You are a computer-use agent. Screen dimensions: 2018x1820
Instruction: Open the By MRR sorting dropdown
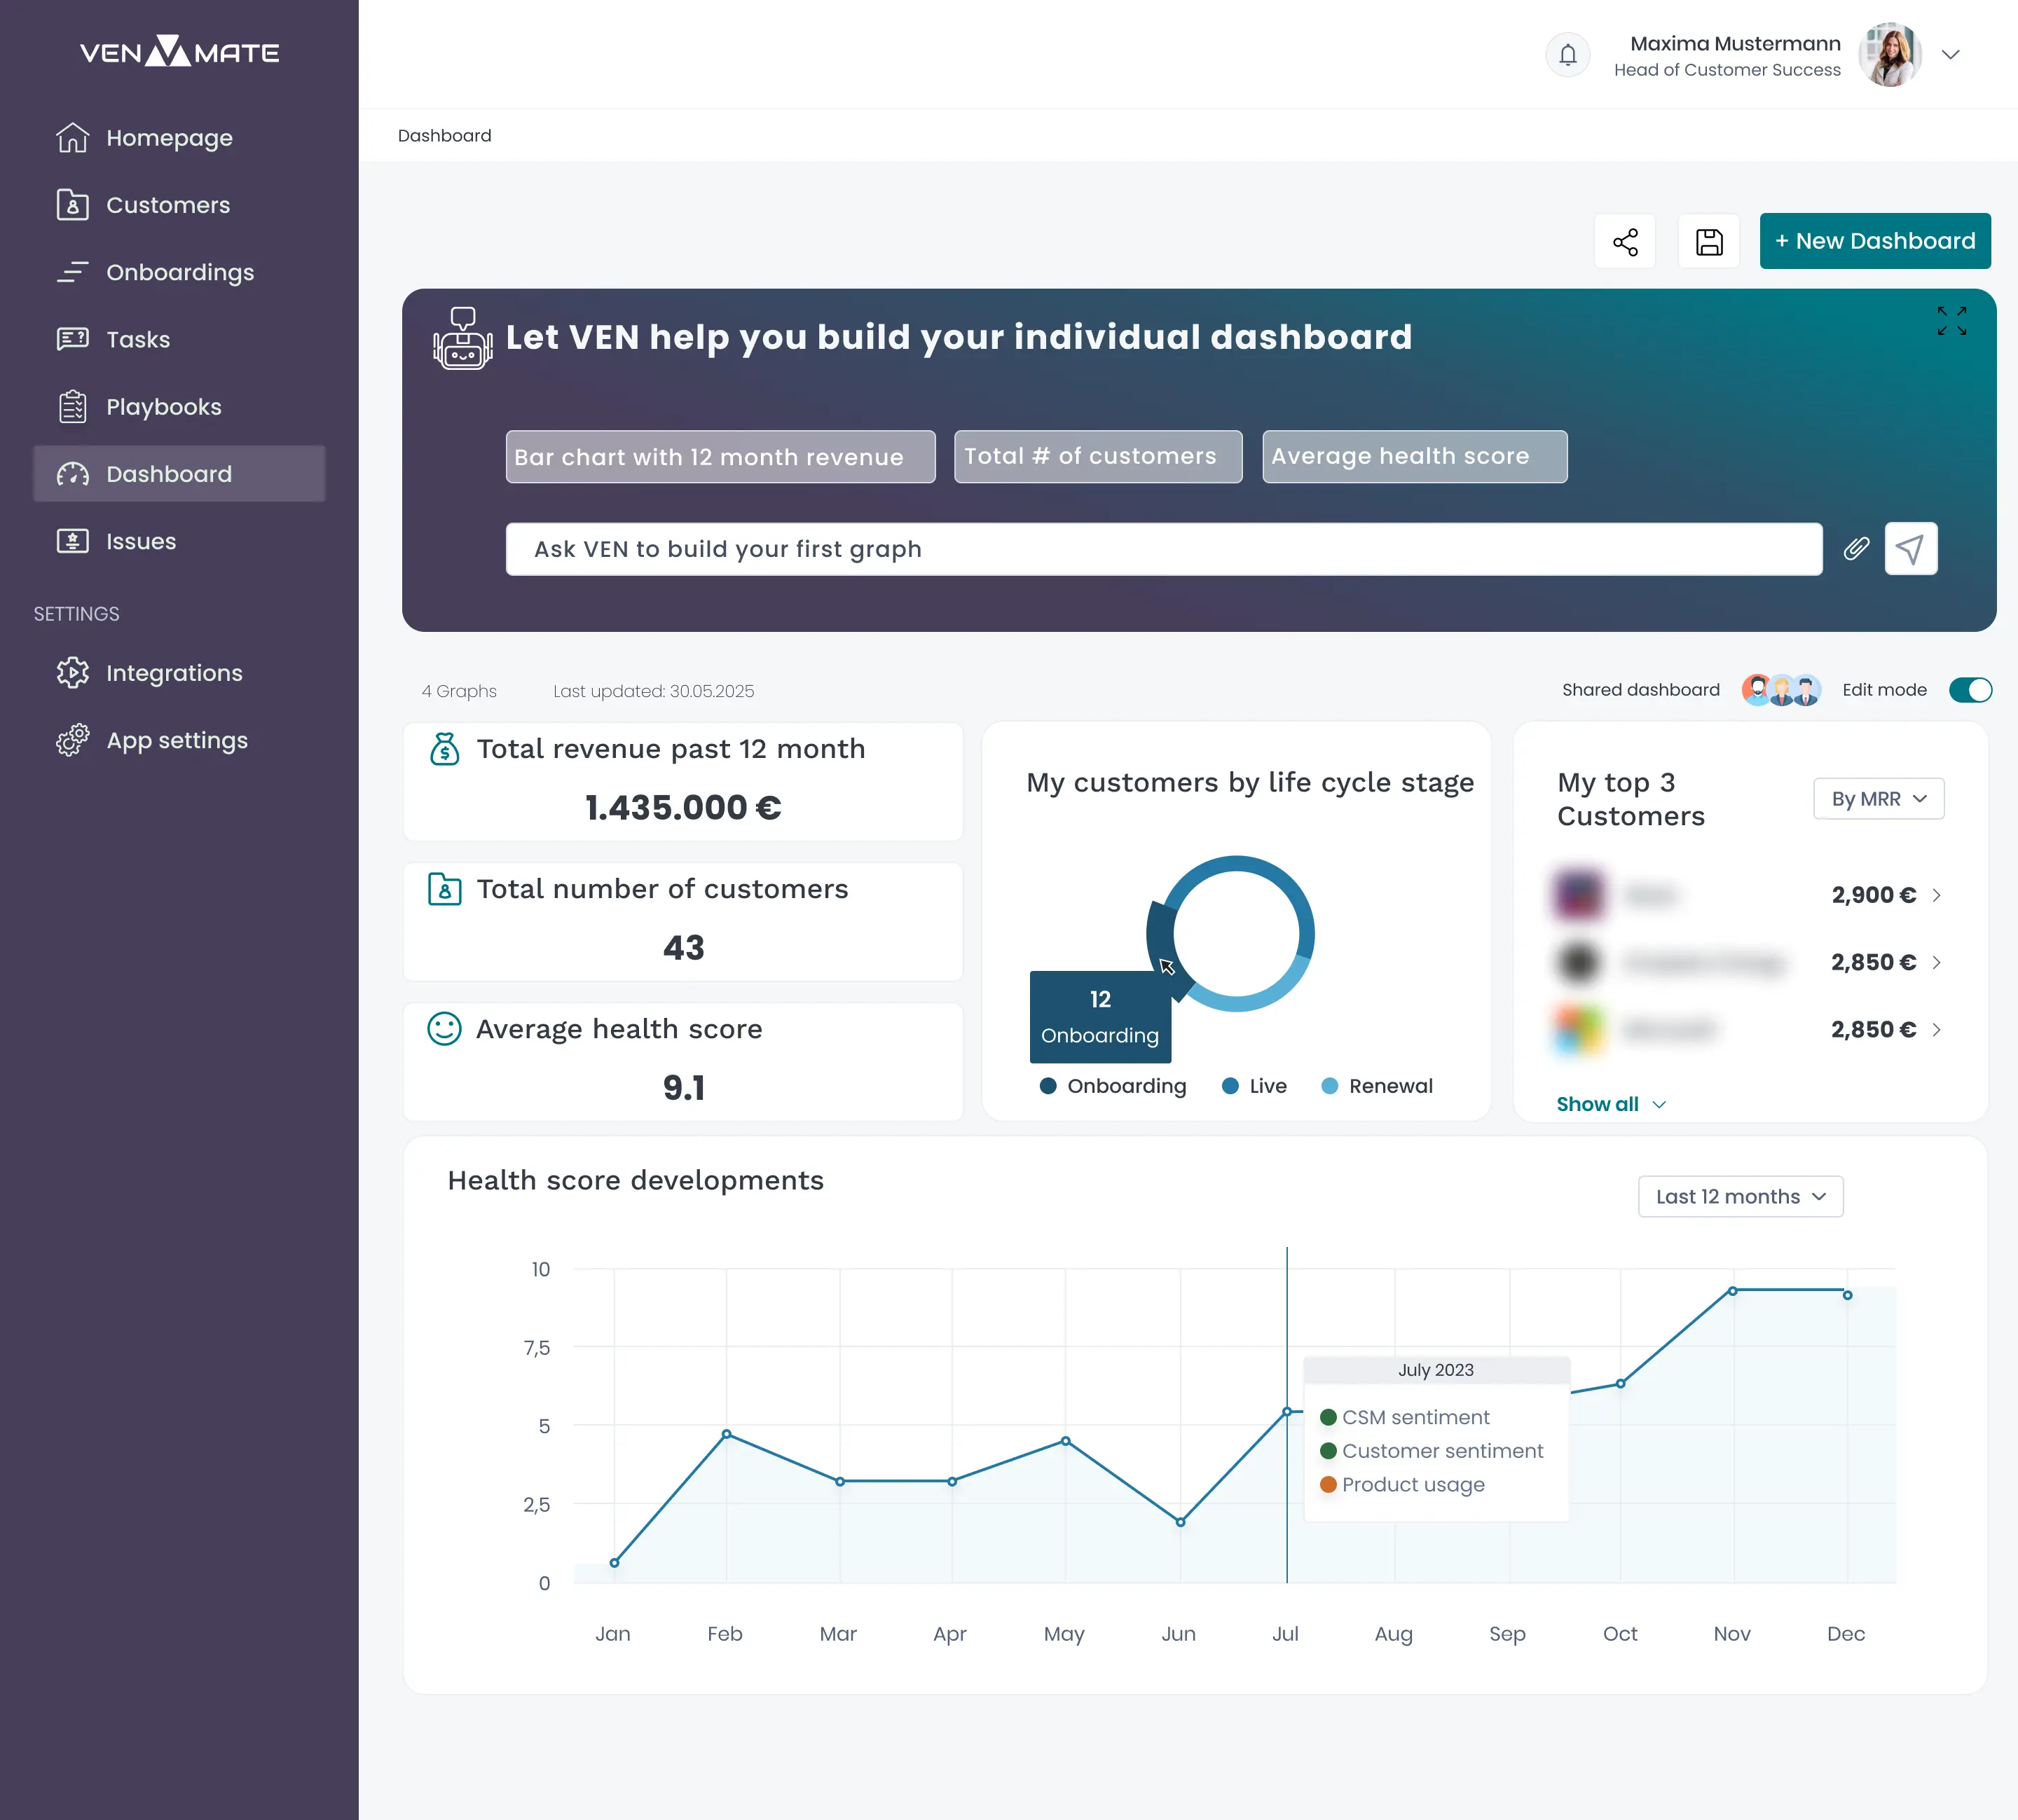tap(1878, 799)
